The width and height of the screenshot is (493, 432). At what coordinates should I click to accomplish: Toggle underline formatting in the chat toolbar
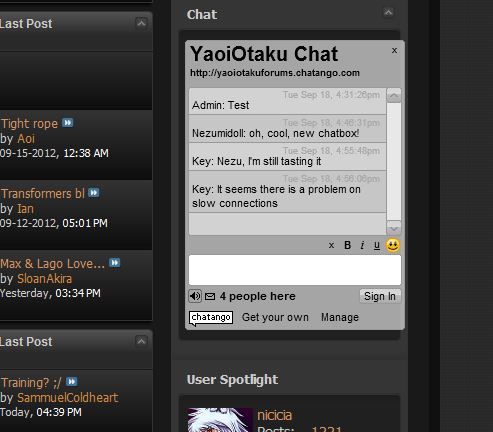[377, 246]
